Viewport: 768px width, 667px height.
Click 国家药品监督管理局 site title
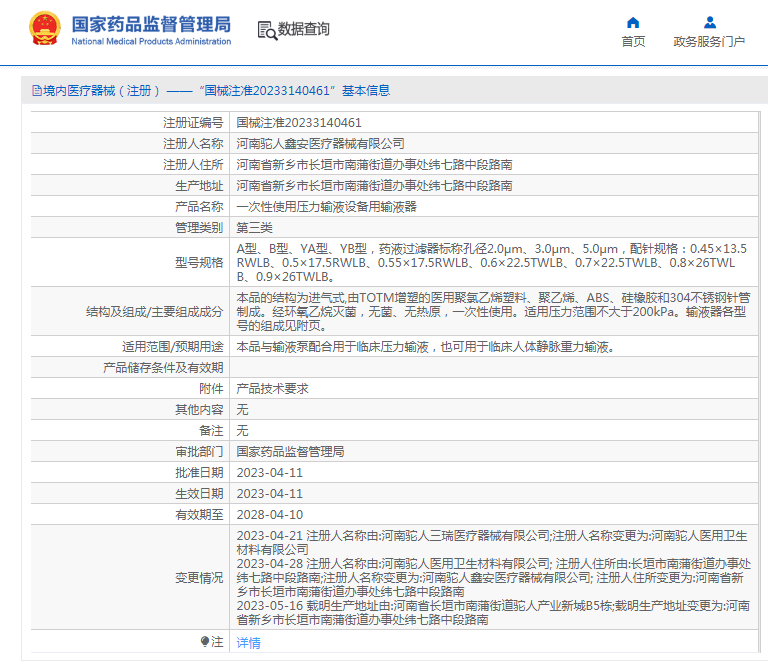[x=151, y=24]
